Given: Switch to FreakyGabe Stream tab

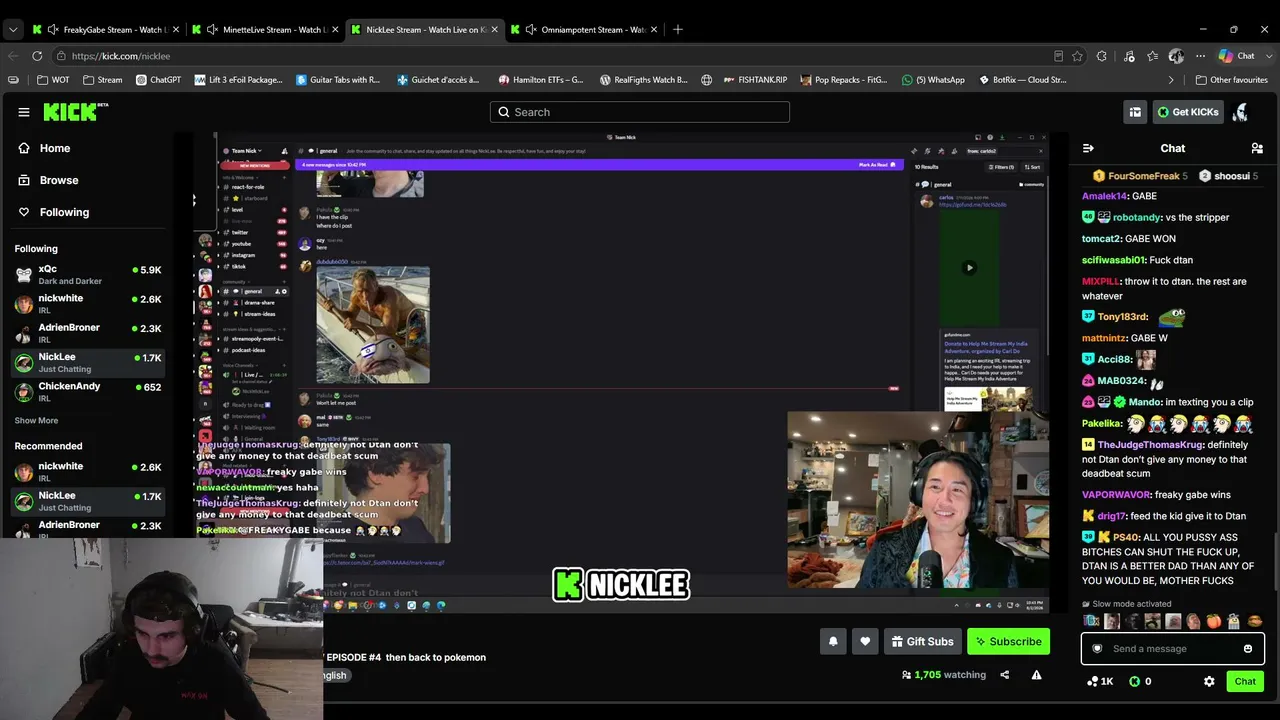Looking at the screenshot, I should coord(106,30).
